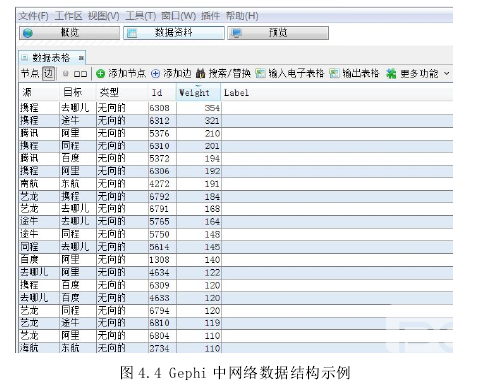491x384 pixels.
Task: Close the Data Table (数据表格) tab
Action: (x=81, y=58)
